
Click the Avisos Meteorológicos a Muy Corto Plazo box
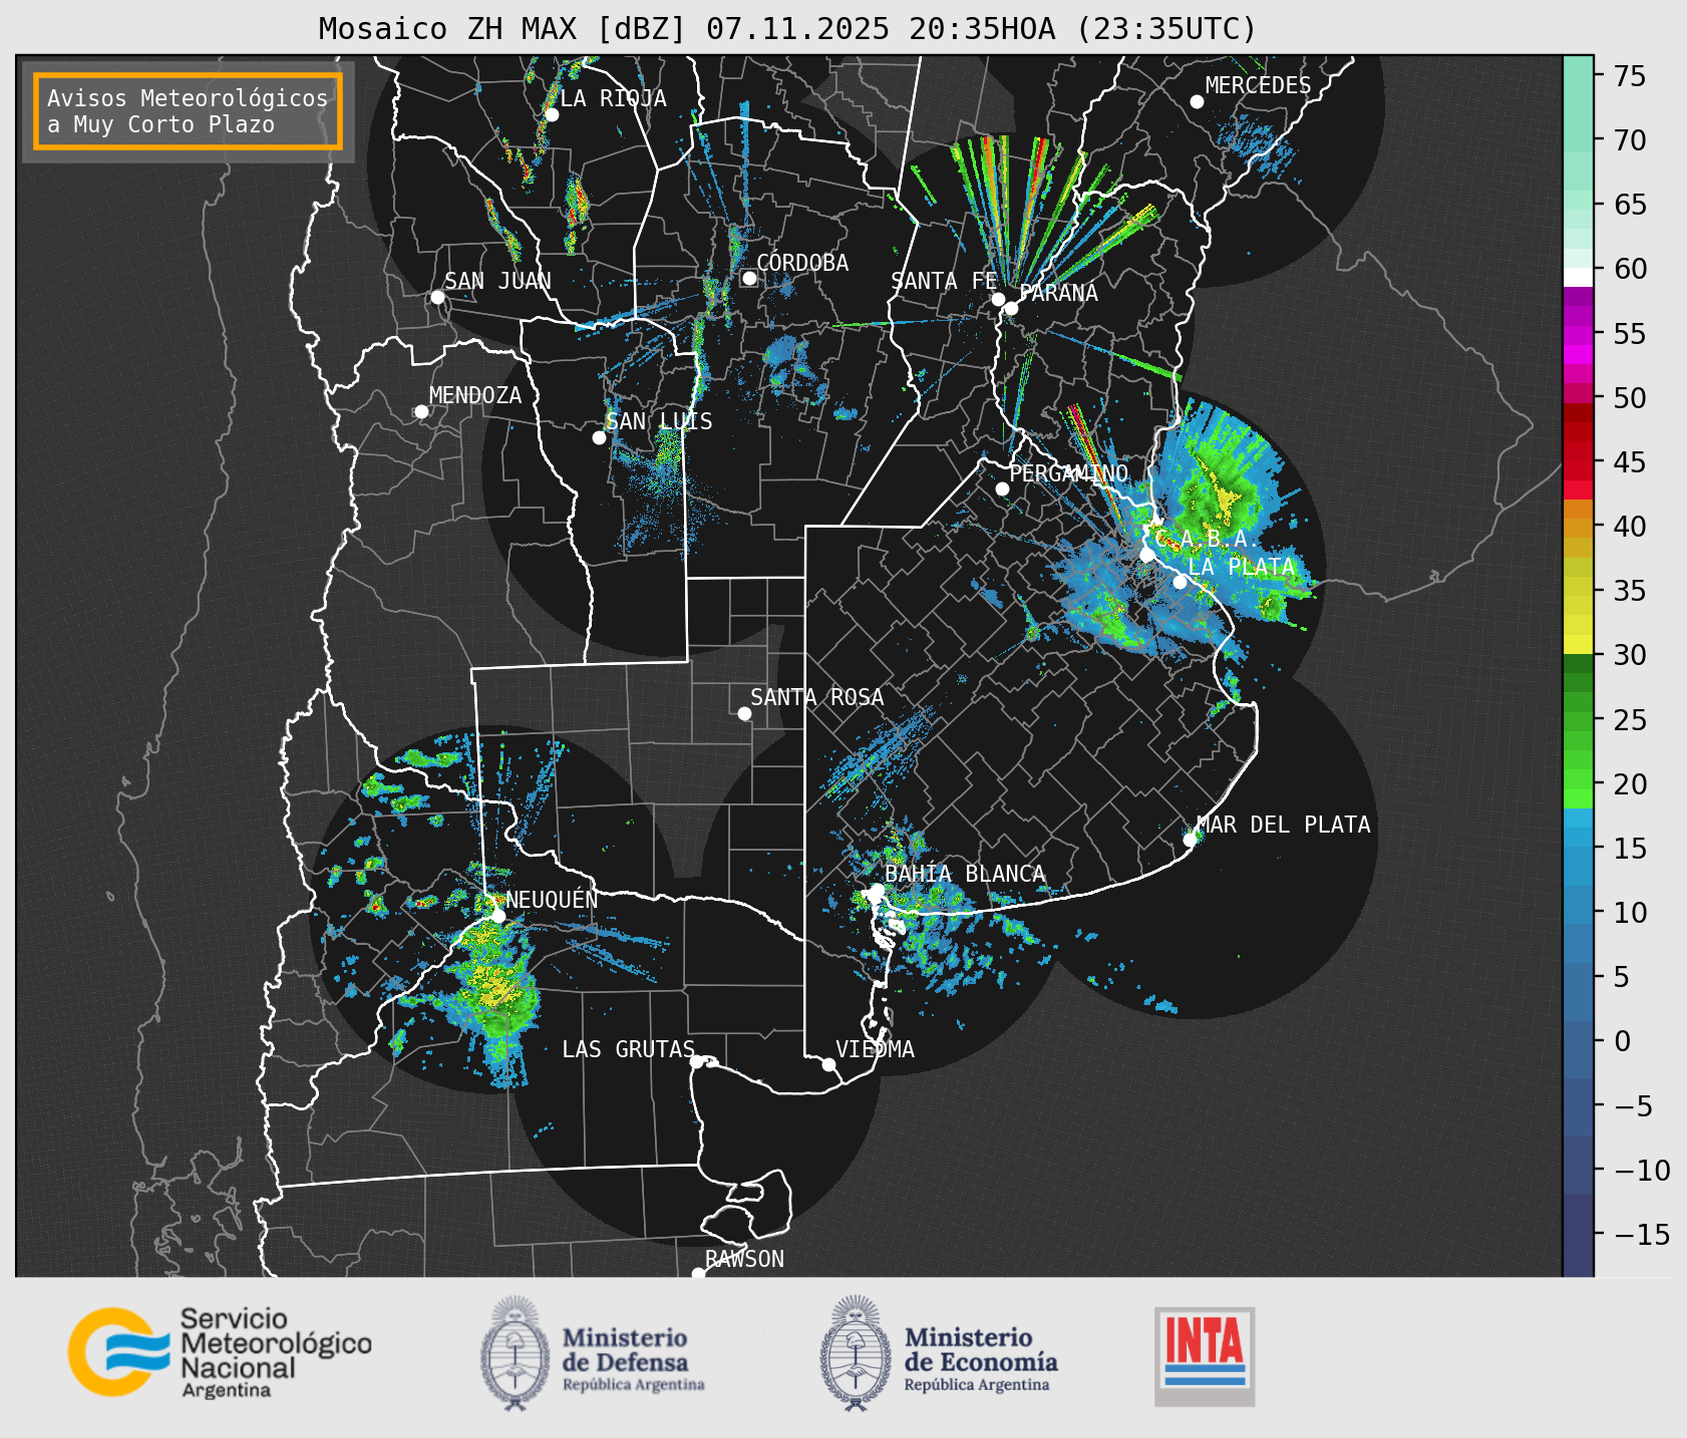click(188, 111)
